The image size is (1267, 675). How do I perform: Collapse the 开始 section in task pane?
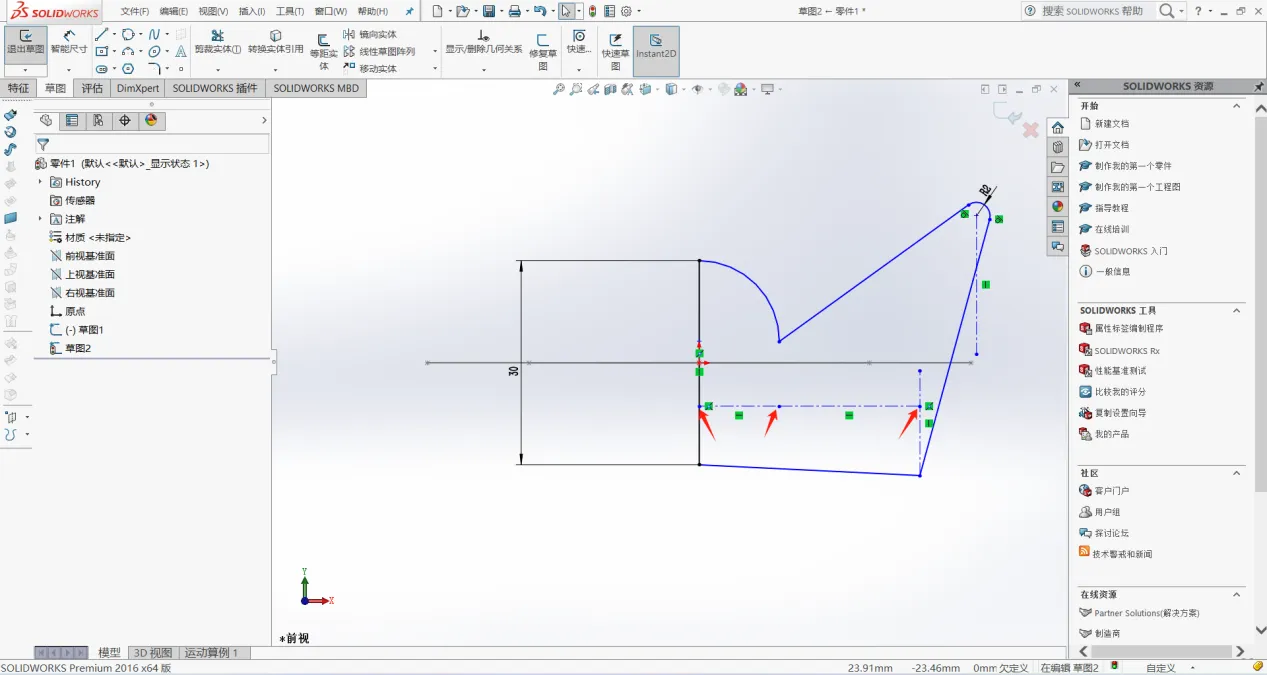[1236, 106]
